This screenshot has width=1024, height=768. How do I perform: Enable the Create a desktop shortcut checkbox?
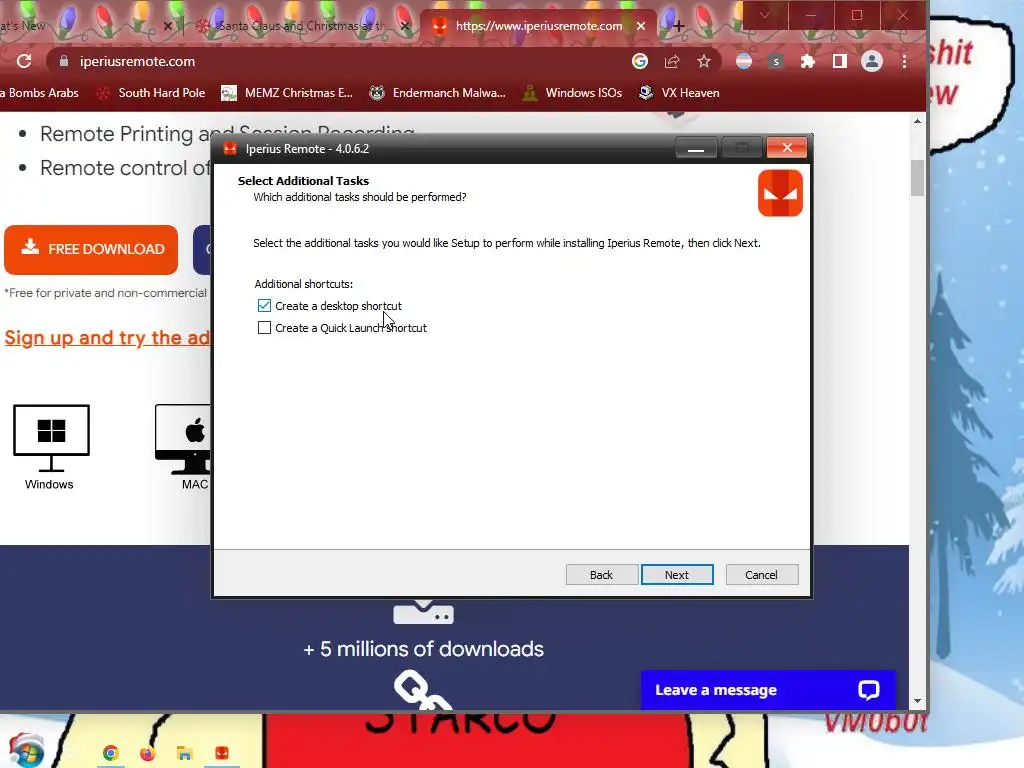264,306
